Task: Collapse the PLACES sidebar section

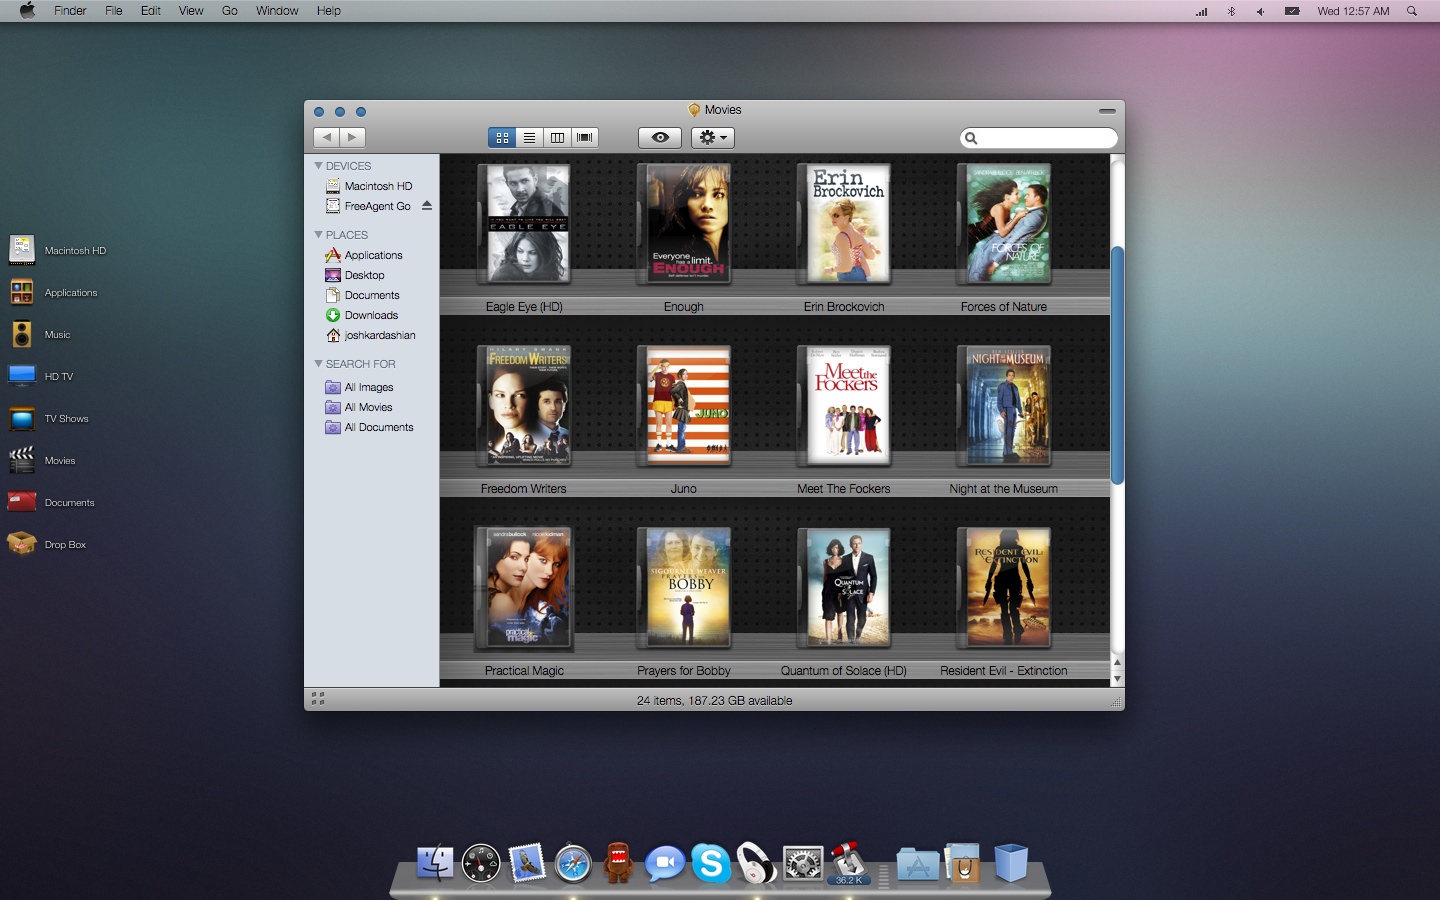Action: pos(319,235)
